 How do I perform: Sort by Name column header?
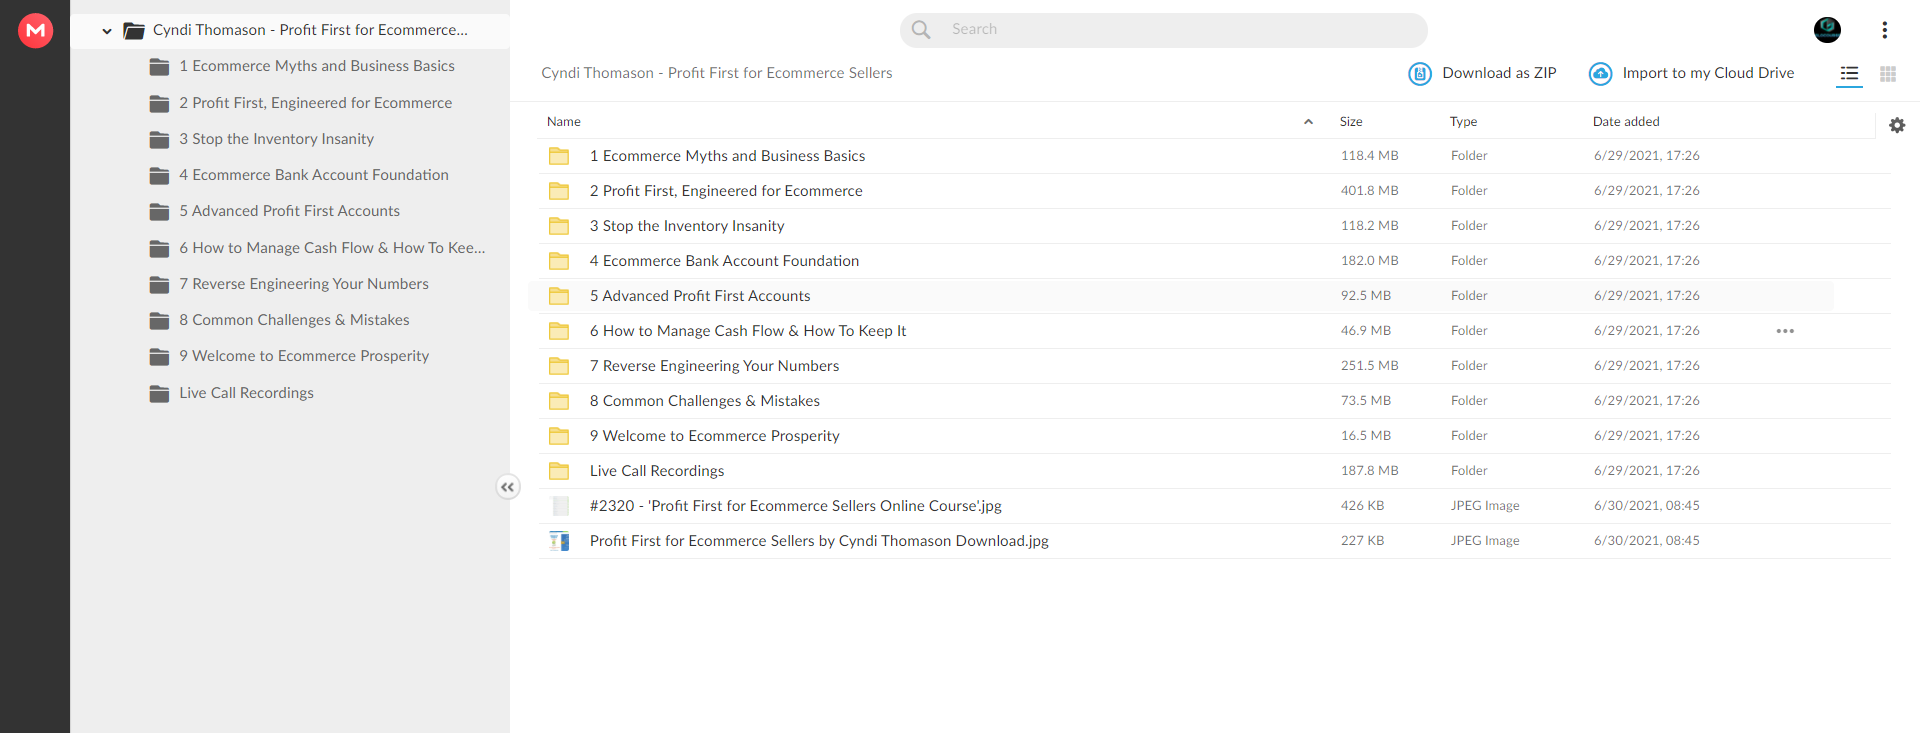point(564,122)
